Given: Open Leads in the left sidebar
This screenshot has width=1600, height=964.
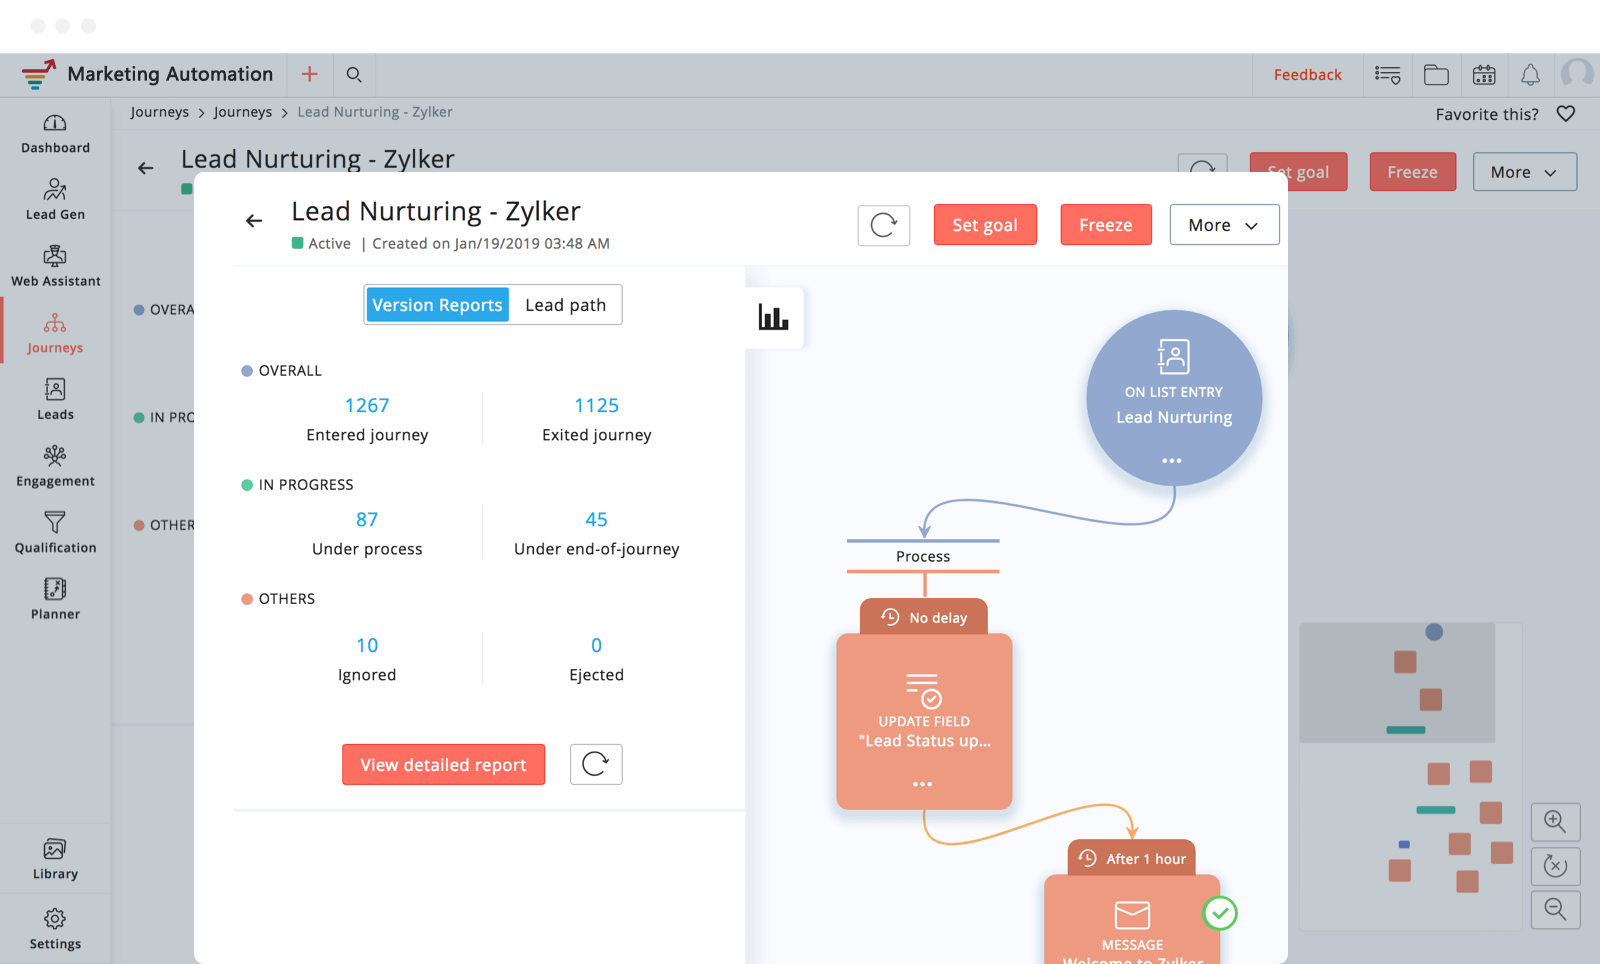Looking at the screenshot, I should (x=55, y=399).
